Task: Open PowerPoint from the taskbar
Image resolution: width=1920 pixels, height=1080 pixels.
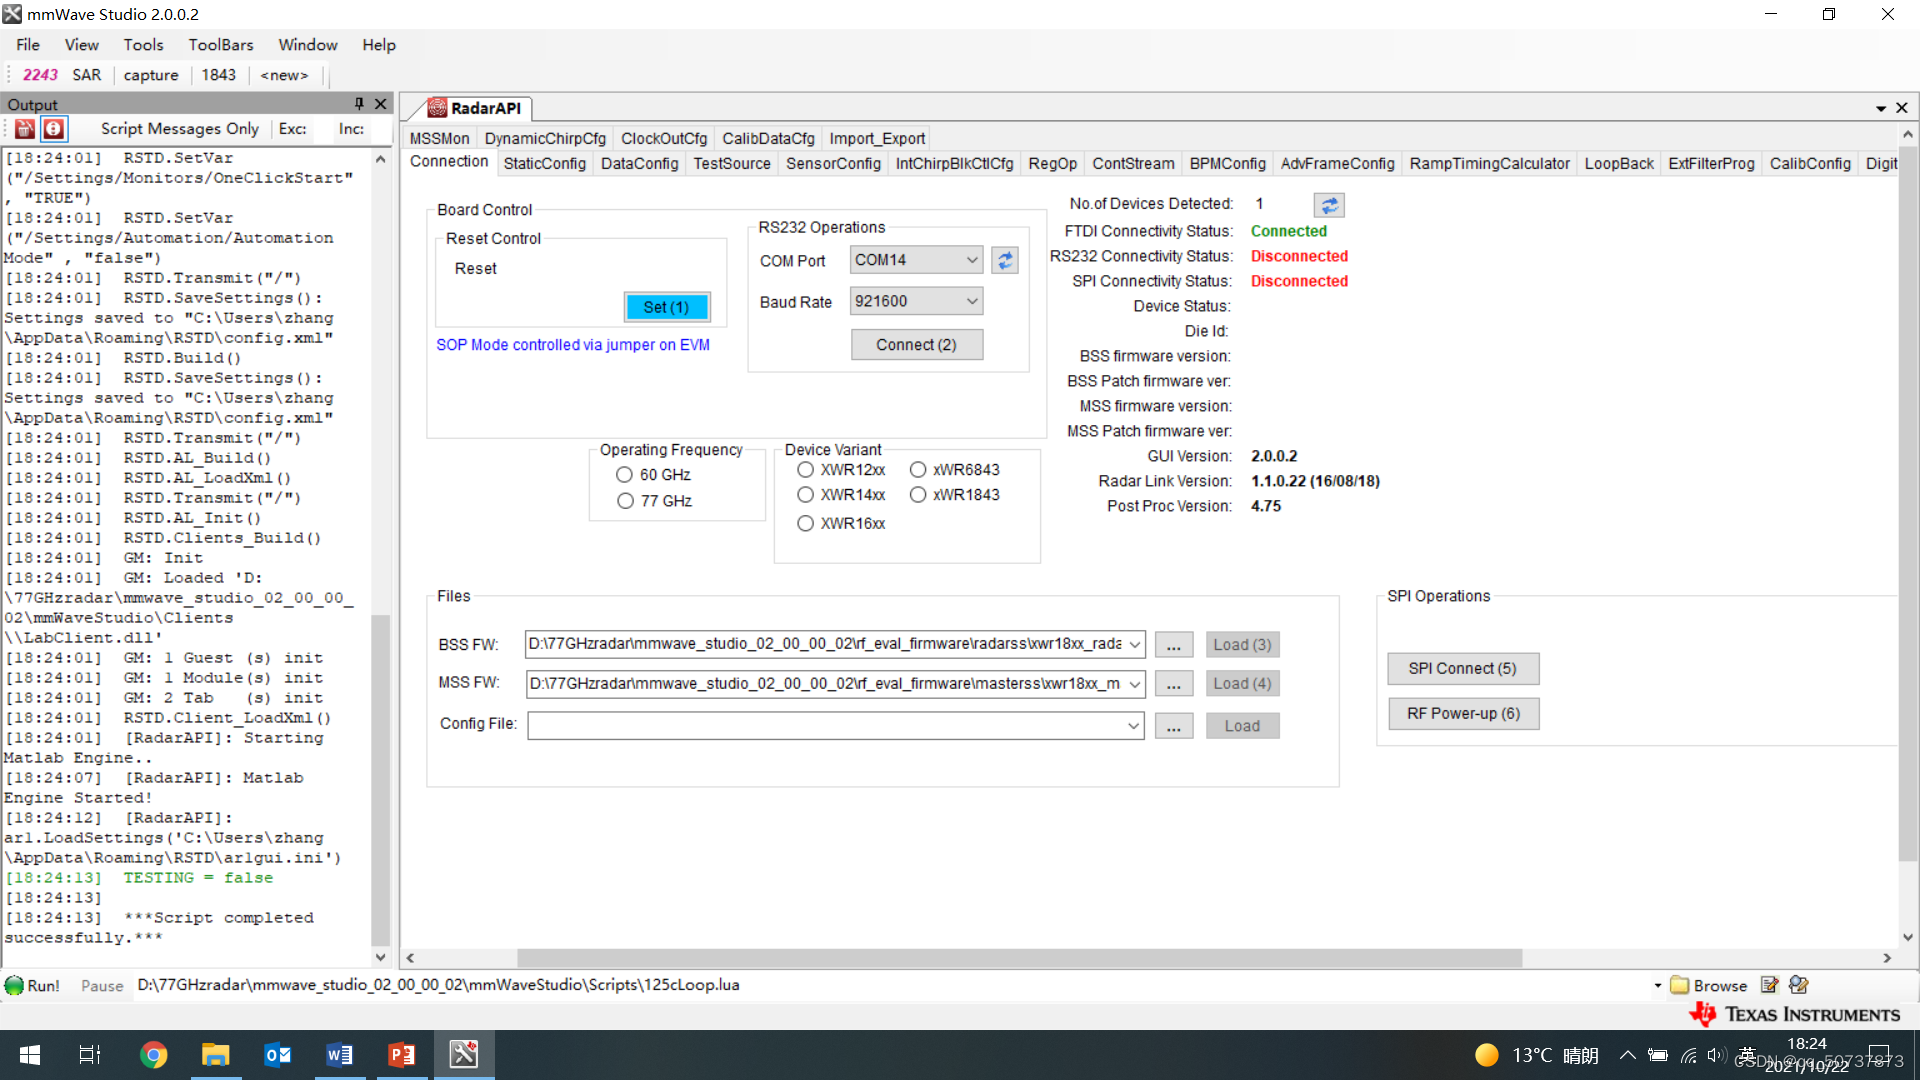Action: 402,1055
